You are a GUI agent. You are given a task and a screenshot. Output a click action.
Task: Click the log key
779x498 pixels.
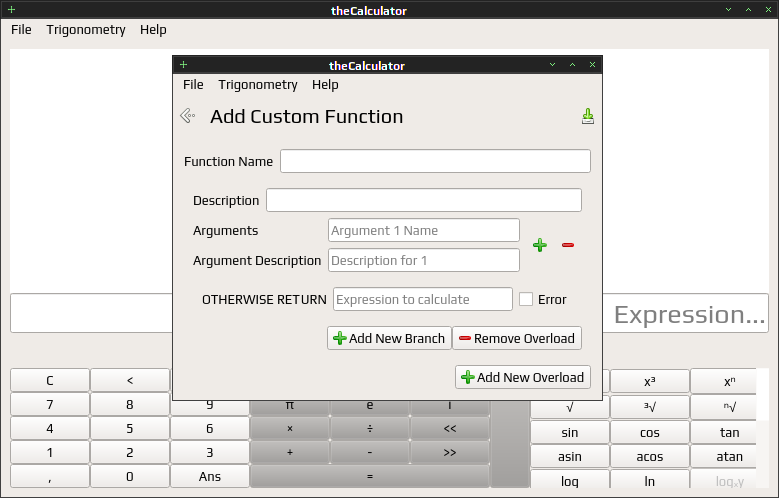click(570, 480)
